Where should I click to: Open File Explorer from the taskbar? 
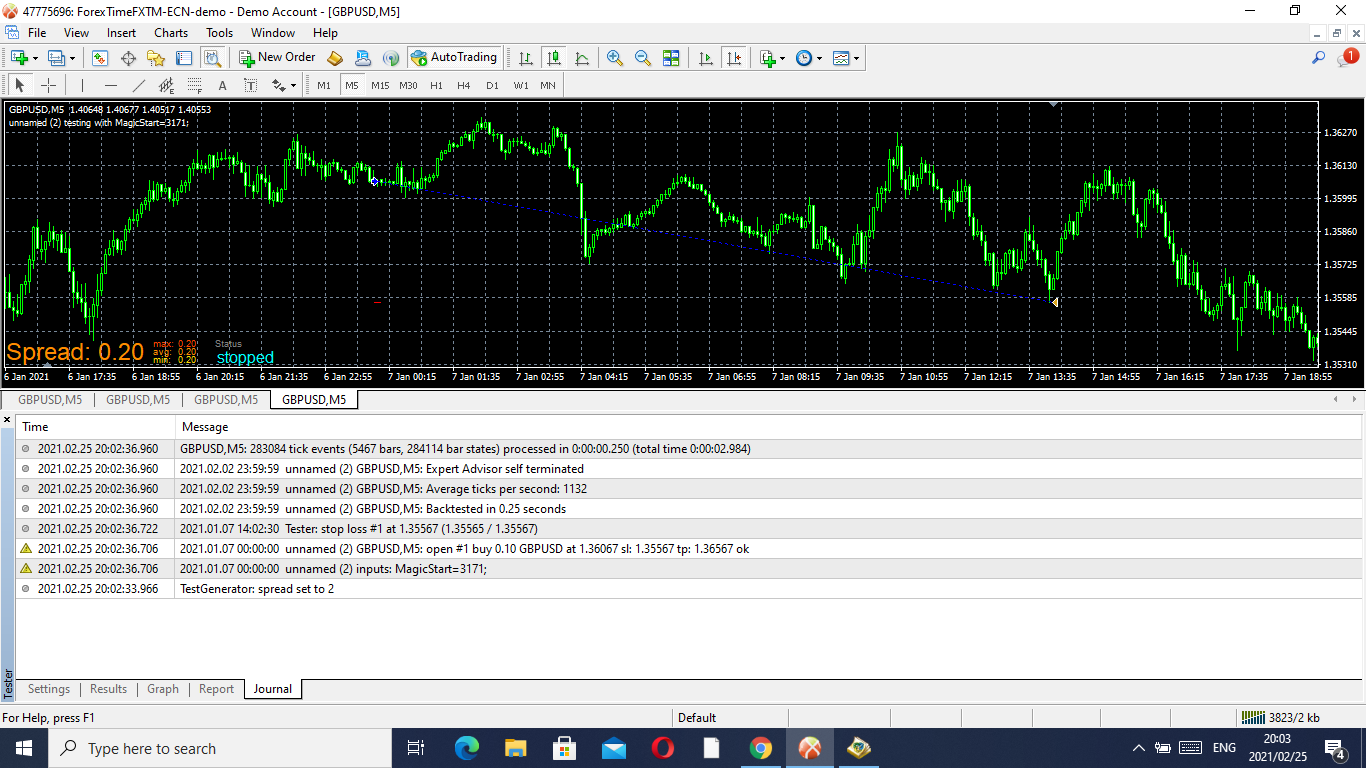point(515,748)
